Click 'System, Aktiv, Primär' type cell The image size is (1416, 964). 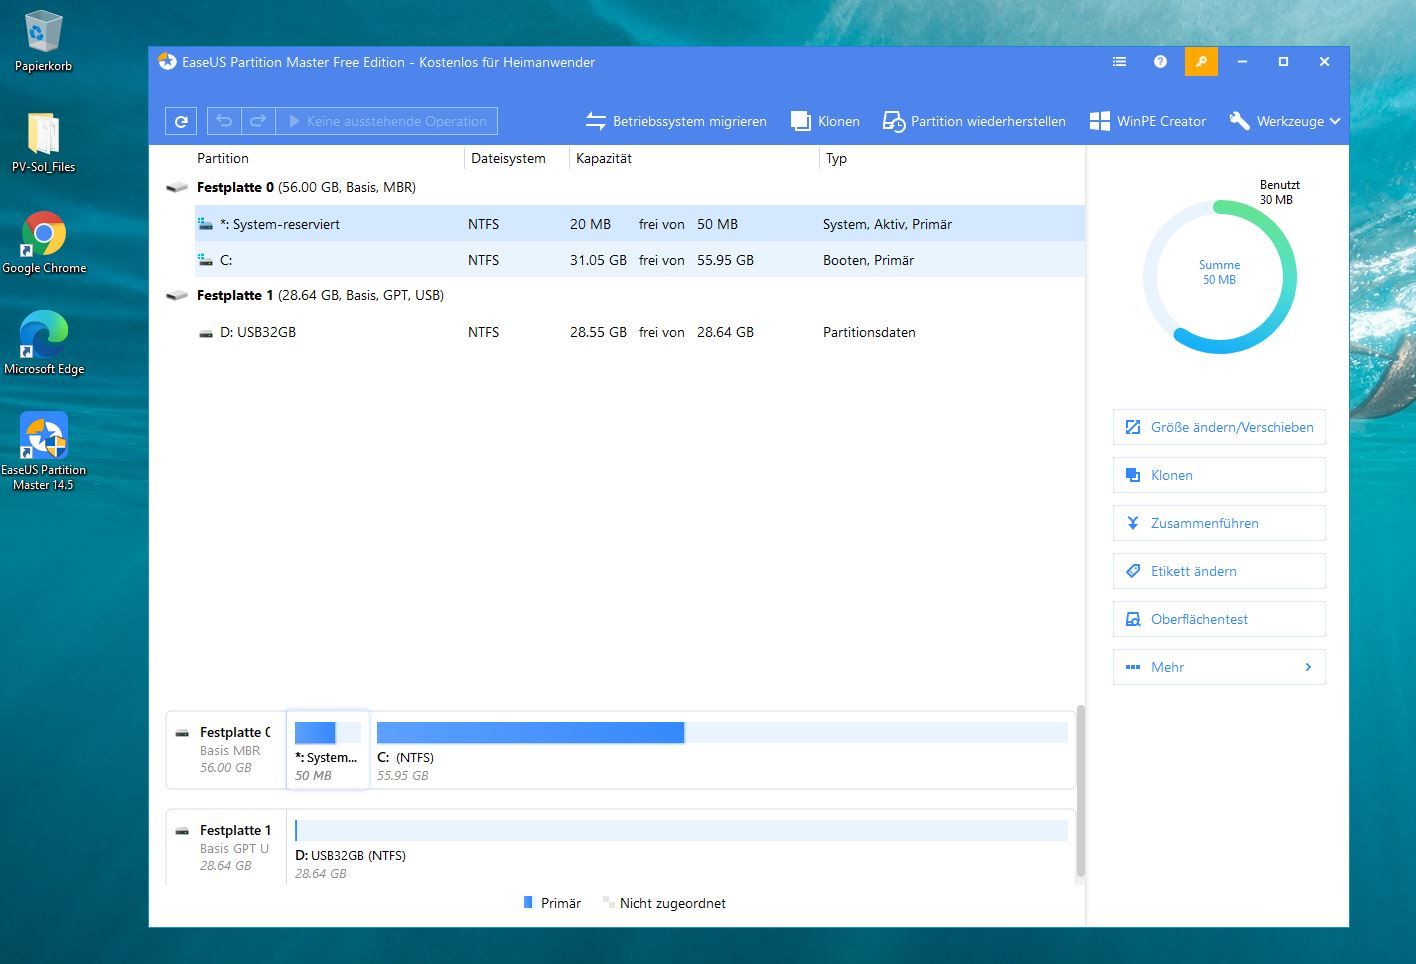coord(887,224)
